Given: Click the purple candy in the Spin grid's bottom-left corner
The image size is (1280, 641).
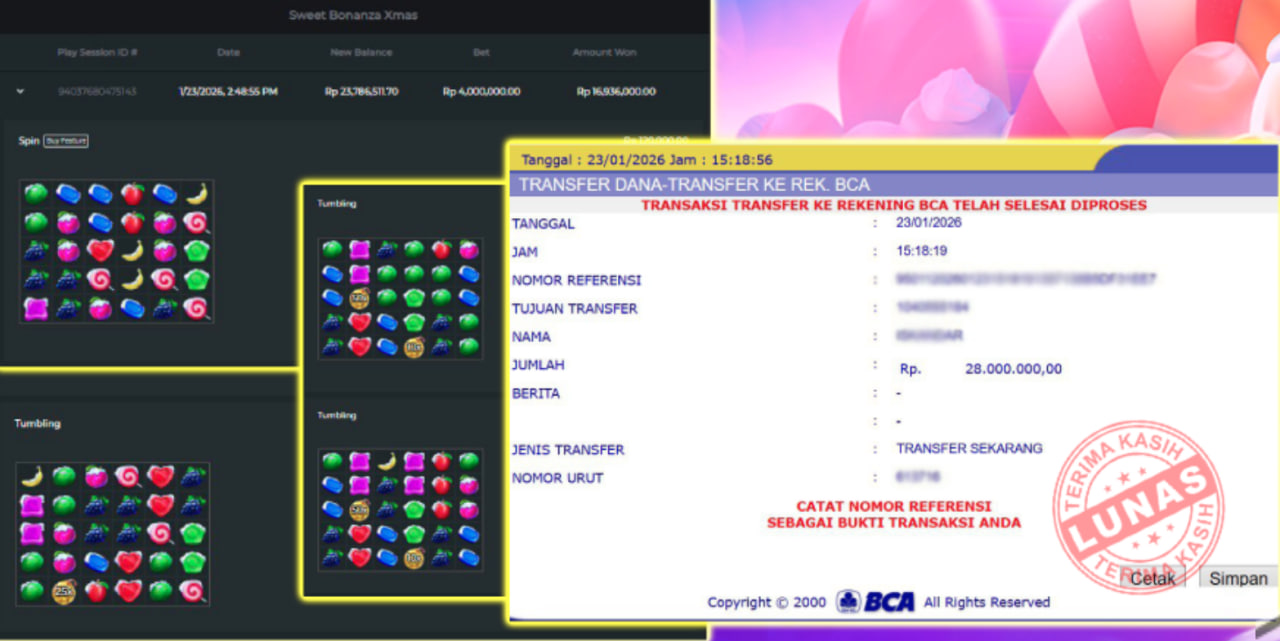Looking at the screenshot, I should coord(36,308).
